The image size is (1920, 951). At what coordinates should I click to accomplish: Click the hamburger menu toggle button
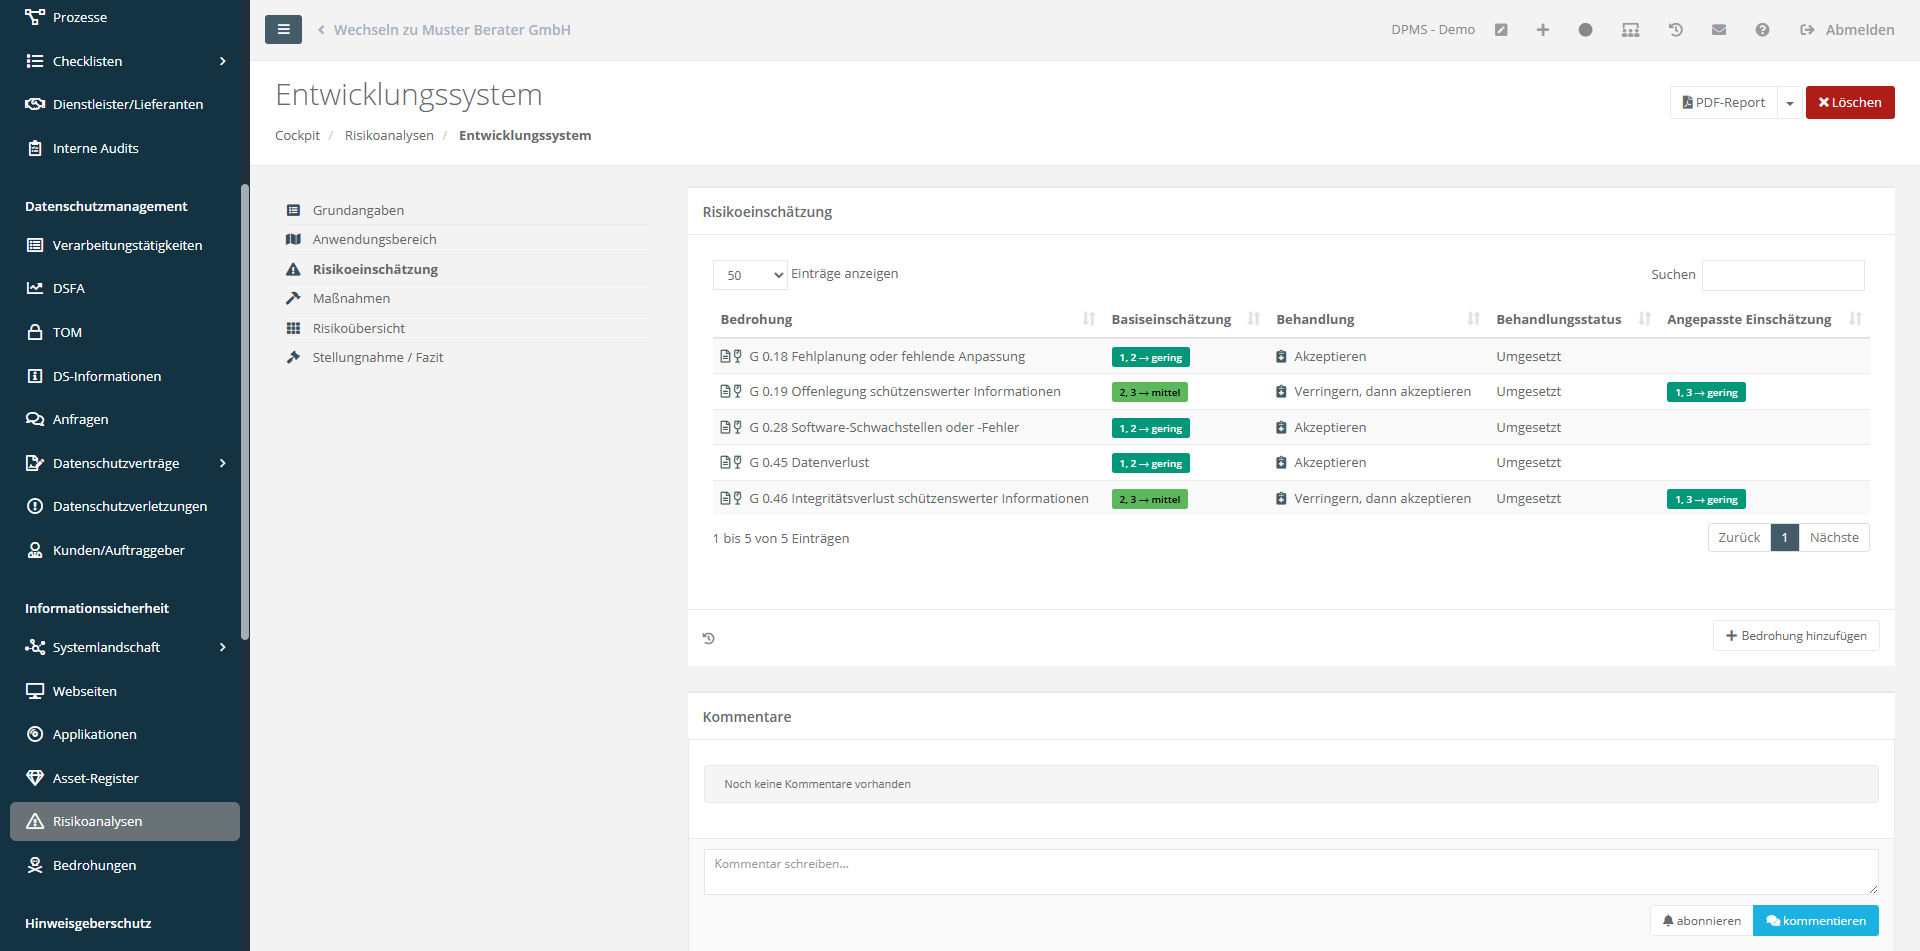click(283, 30)
